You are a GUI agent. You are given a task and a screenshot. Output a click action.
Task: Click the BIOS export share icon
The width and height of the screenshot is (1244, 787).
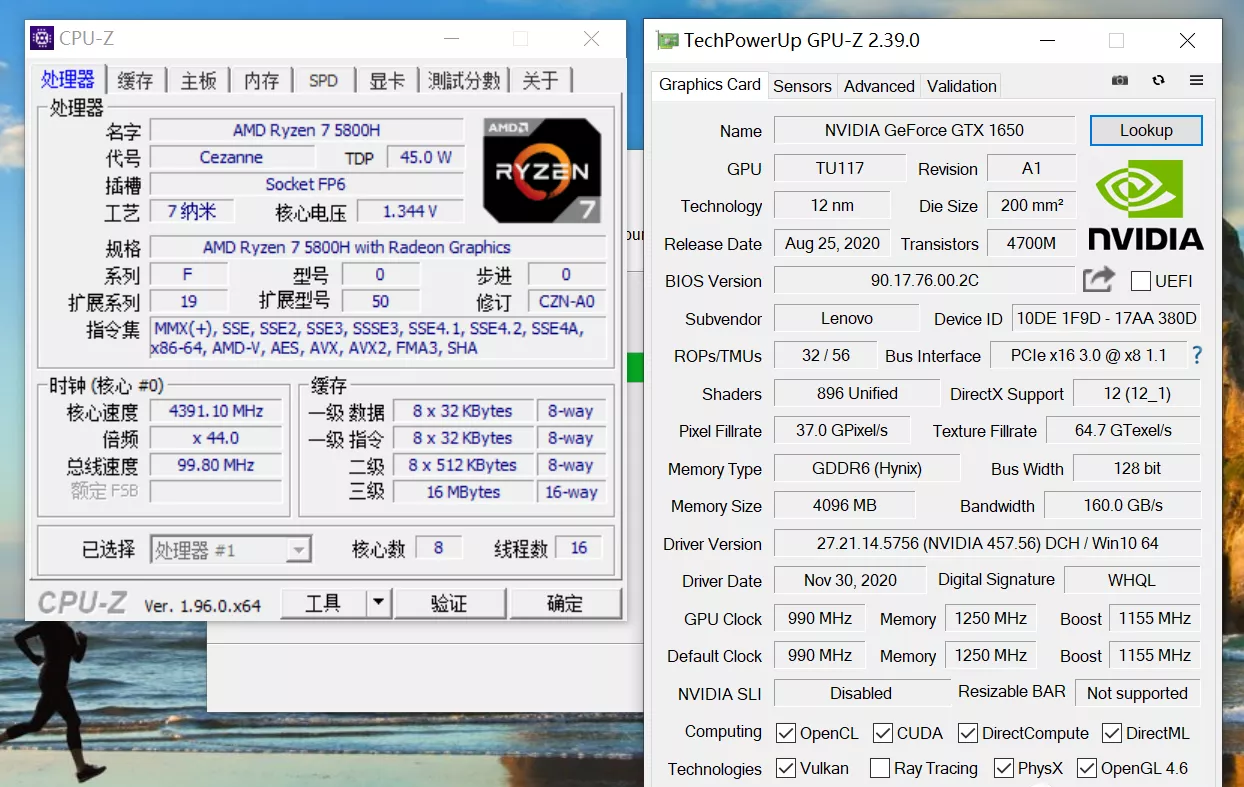(x=1098, y=279)
